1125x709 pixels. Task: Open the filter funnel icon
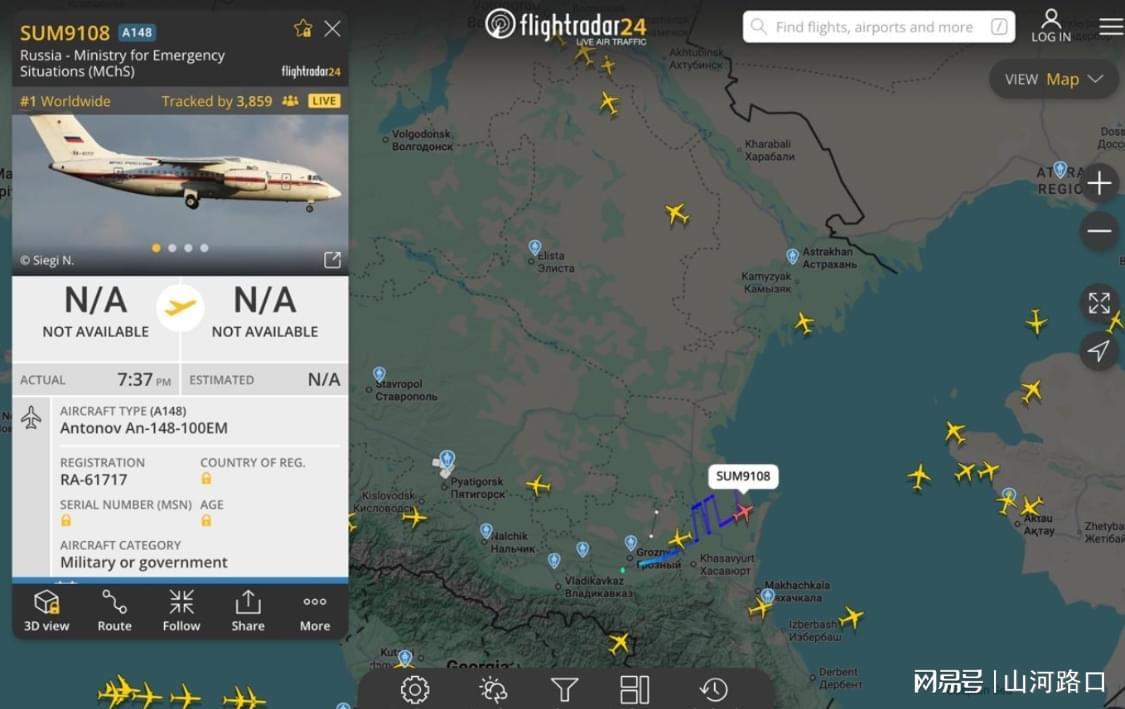(x=565, y=690)
